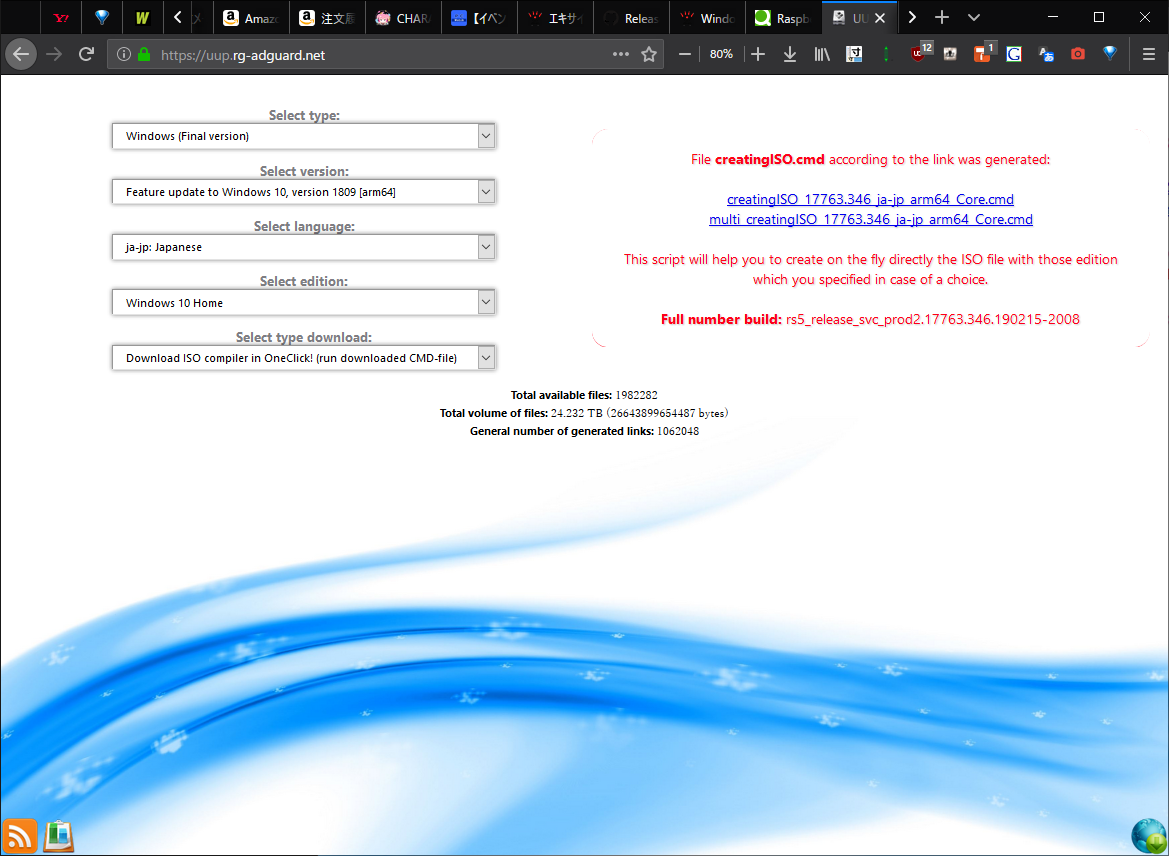The width and height of the screenshot is (1169, 856).
Task: Bookmark this page with the star
Action: pos(649,54)
